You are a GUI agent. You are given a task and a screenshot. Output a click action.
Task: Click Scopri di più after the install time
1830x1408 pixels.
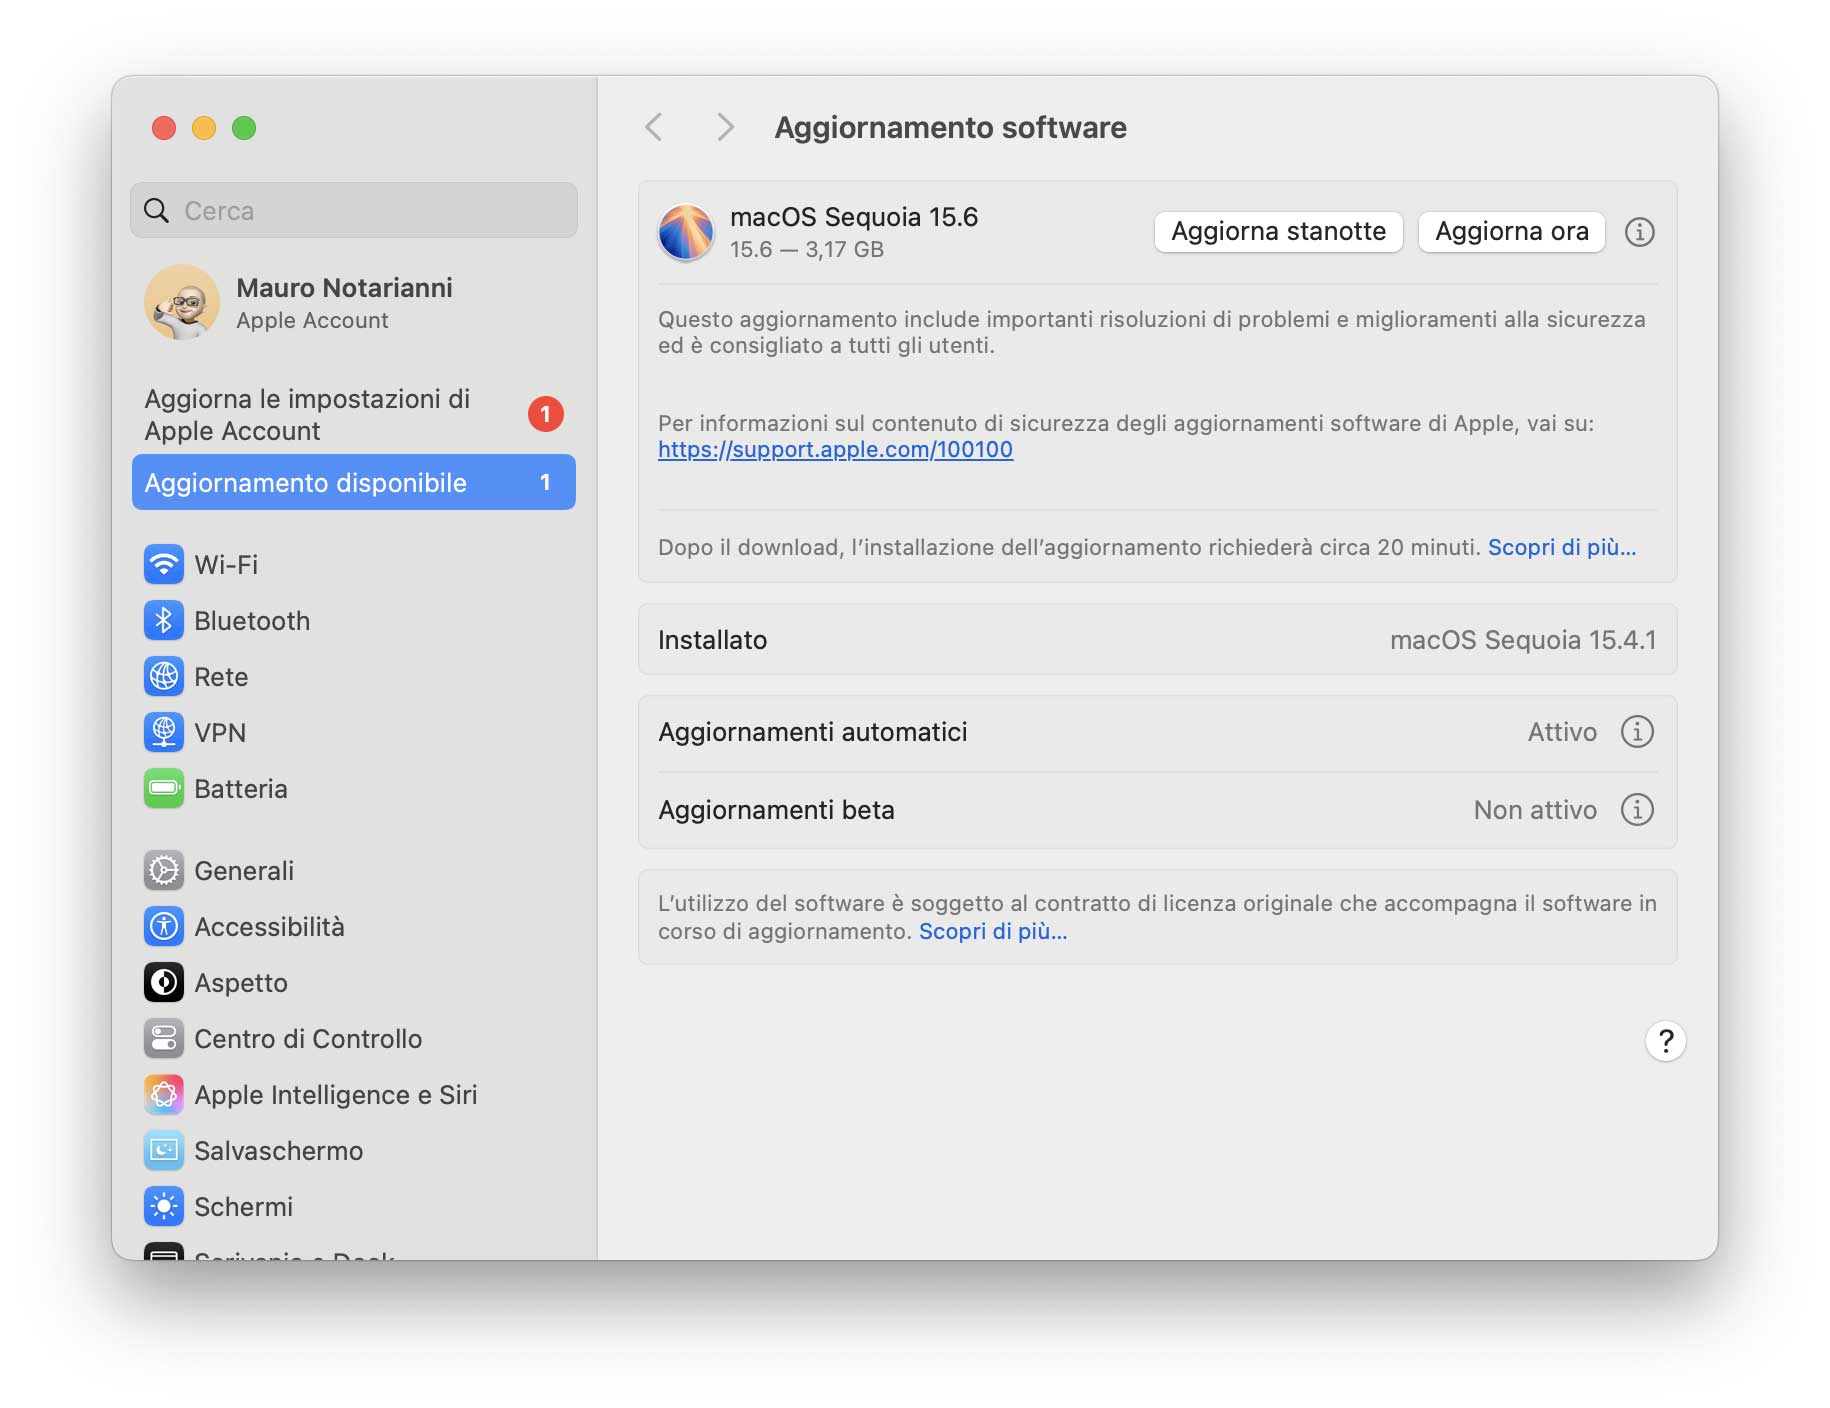[1561, 547]
